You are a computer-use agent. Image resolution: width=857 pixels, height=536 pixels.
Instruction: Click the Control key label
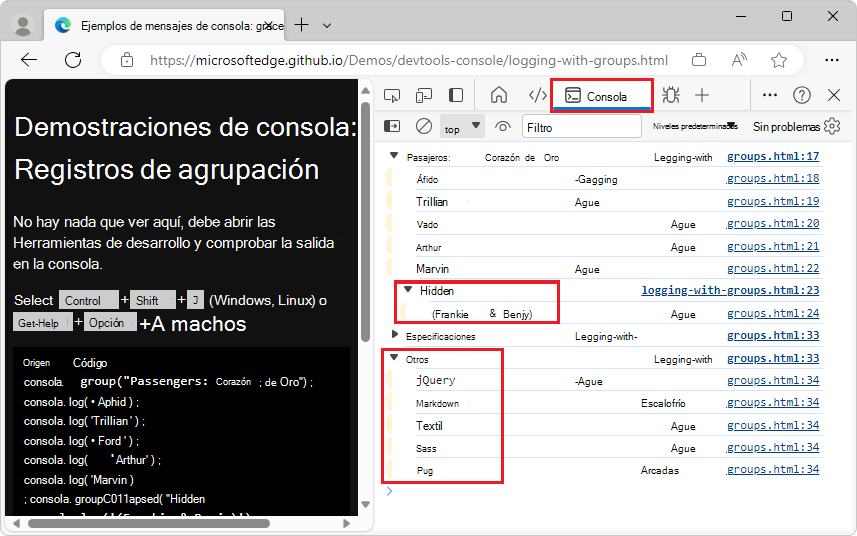[x=89, y=301]
